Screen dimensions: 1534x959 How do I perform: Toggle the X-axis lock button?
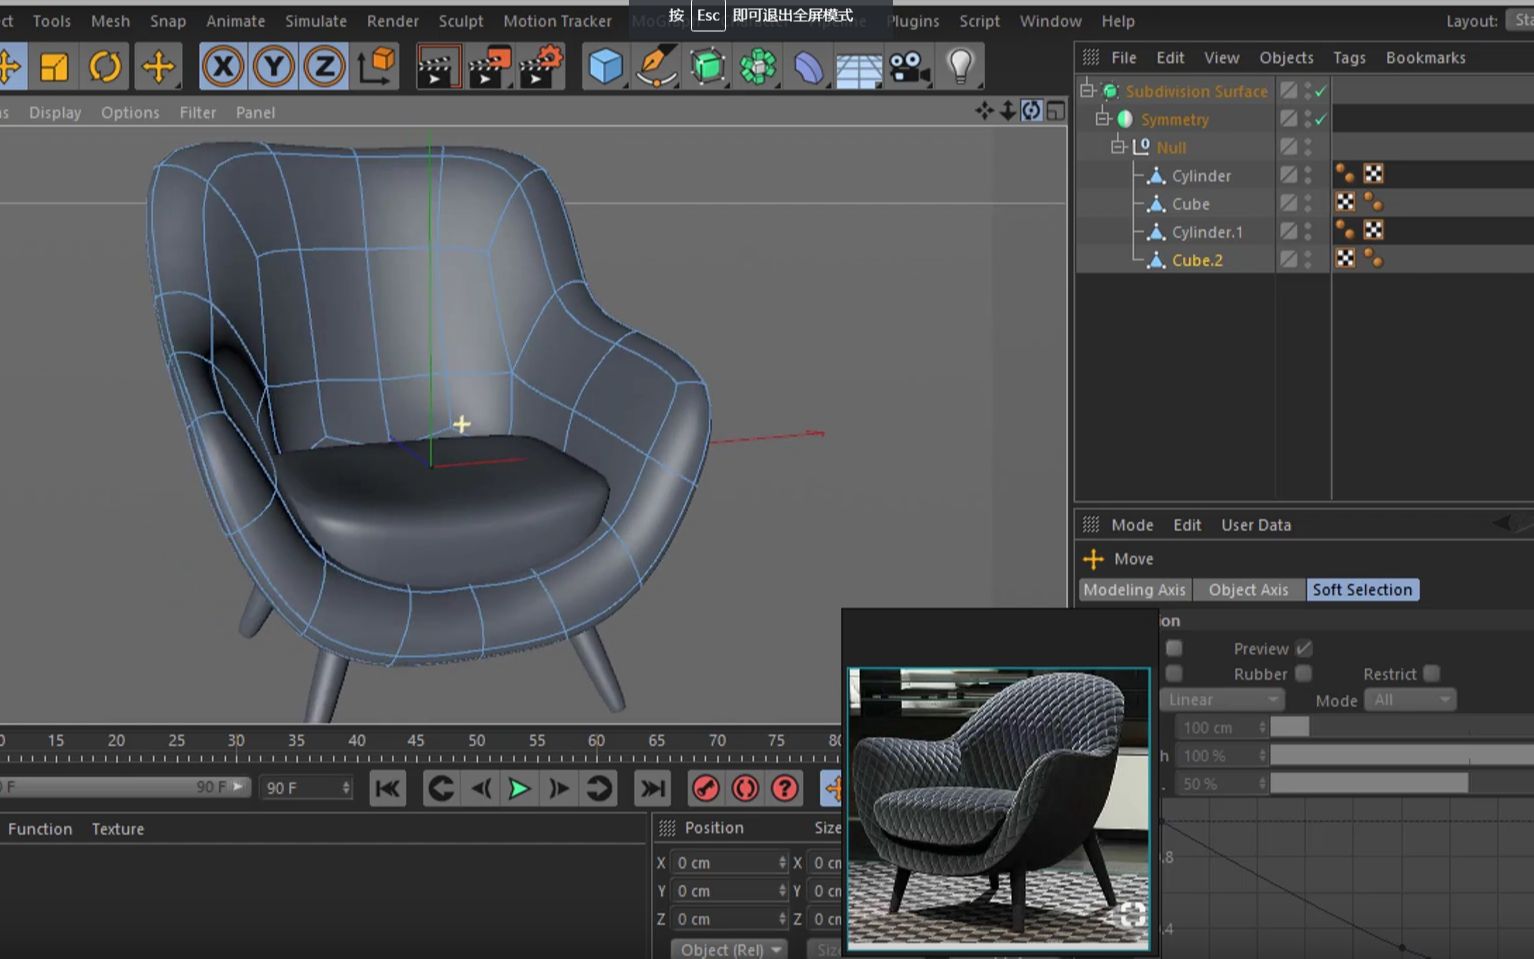223,65
